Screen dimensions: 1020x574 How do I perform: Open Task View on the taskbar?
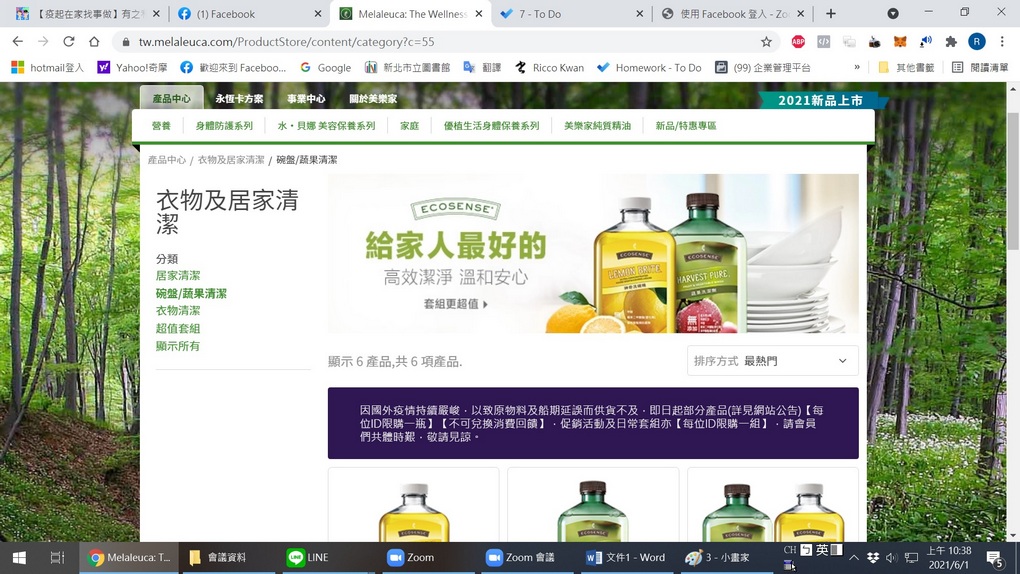(x=57, y=558)
